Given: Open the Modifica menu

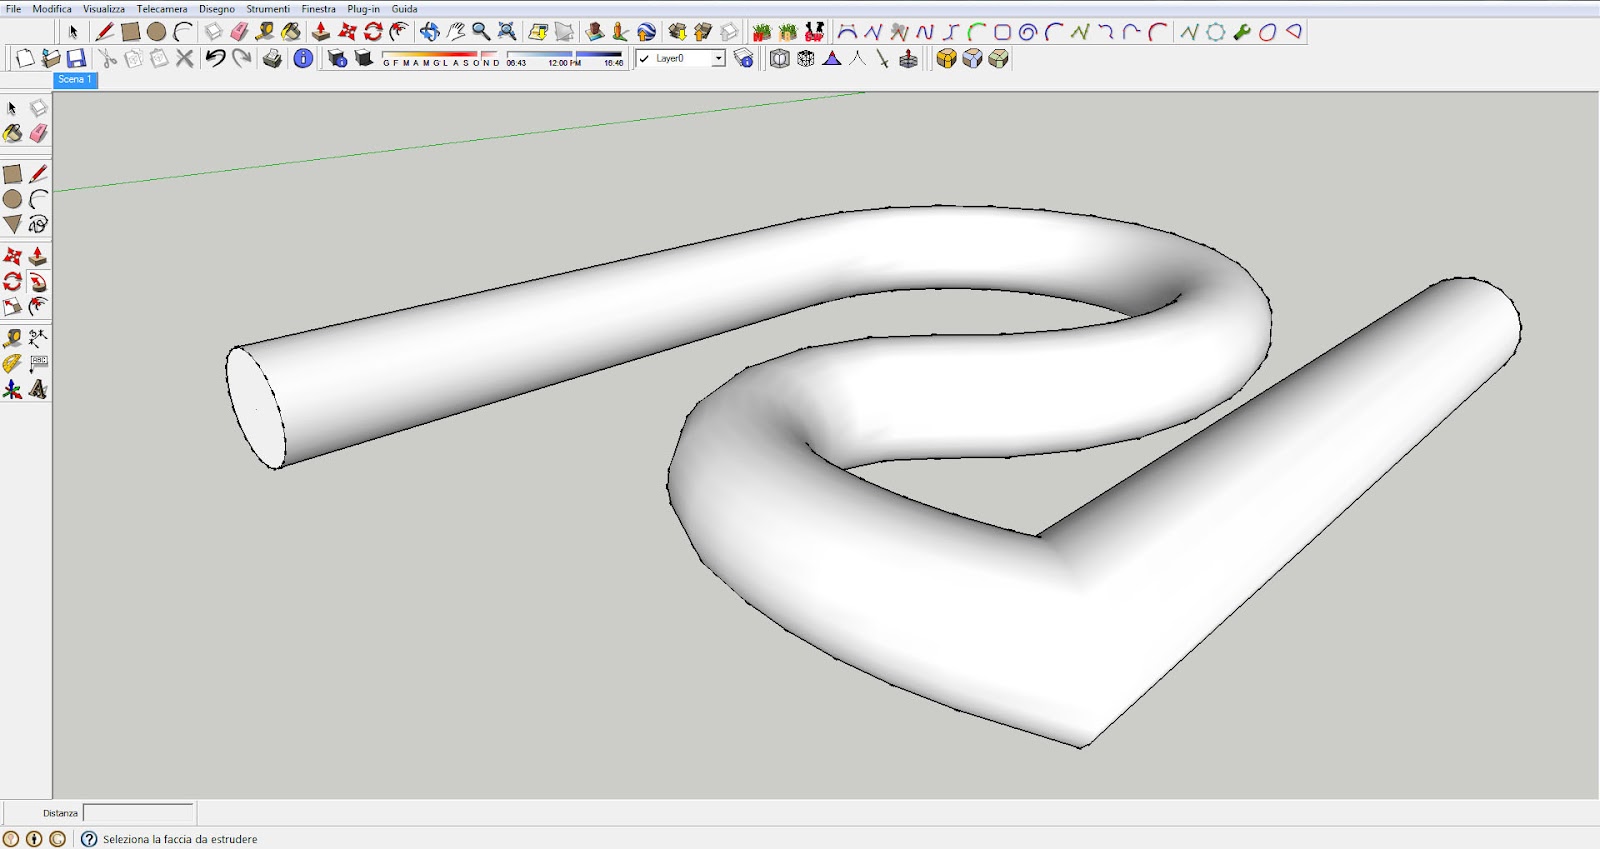Looking at the screenshot, I should [52, 9].
